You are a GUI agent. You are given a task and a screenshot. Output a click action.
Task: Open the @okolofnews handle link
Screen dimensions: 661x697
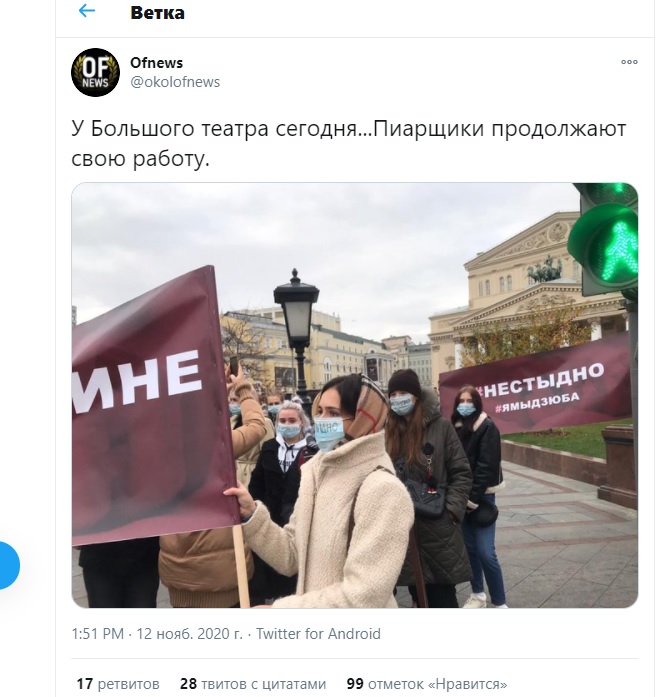(x=175, y=82)
